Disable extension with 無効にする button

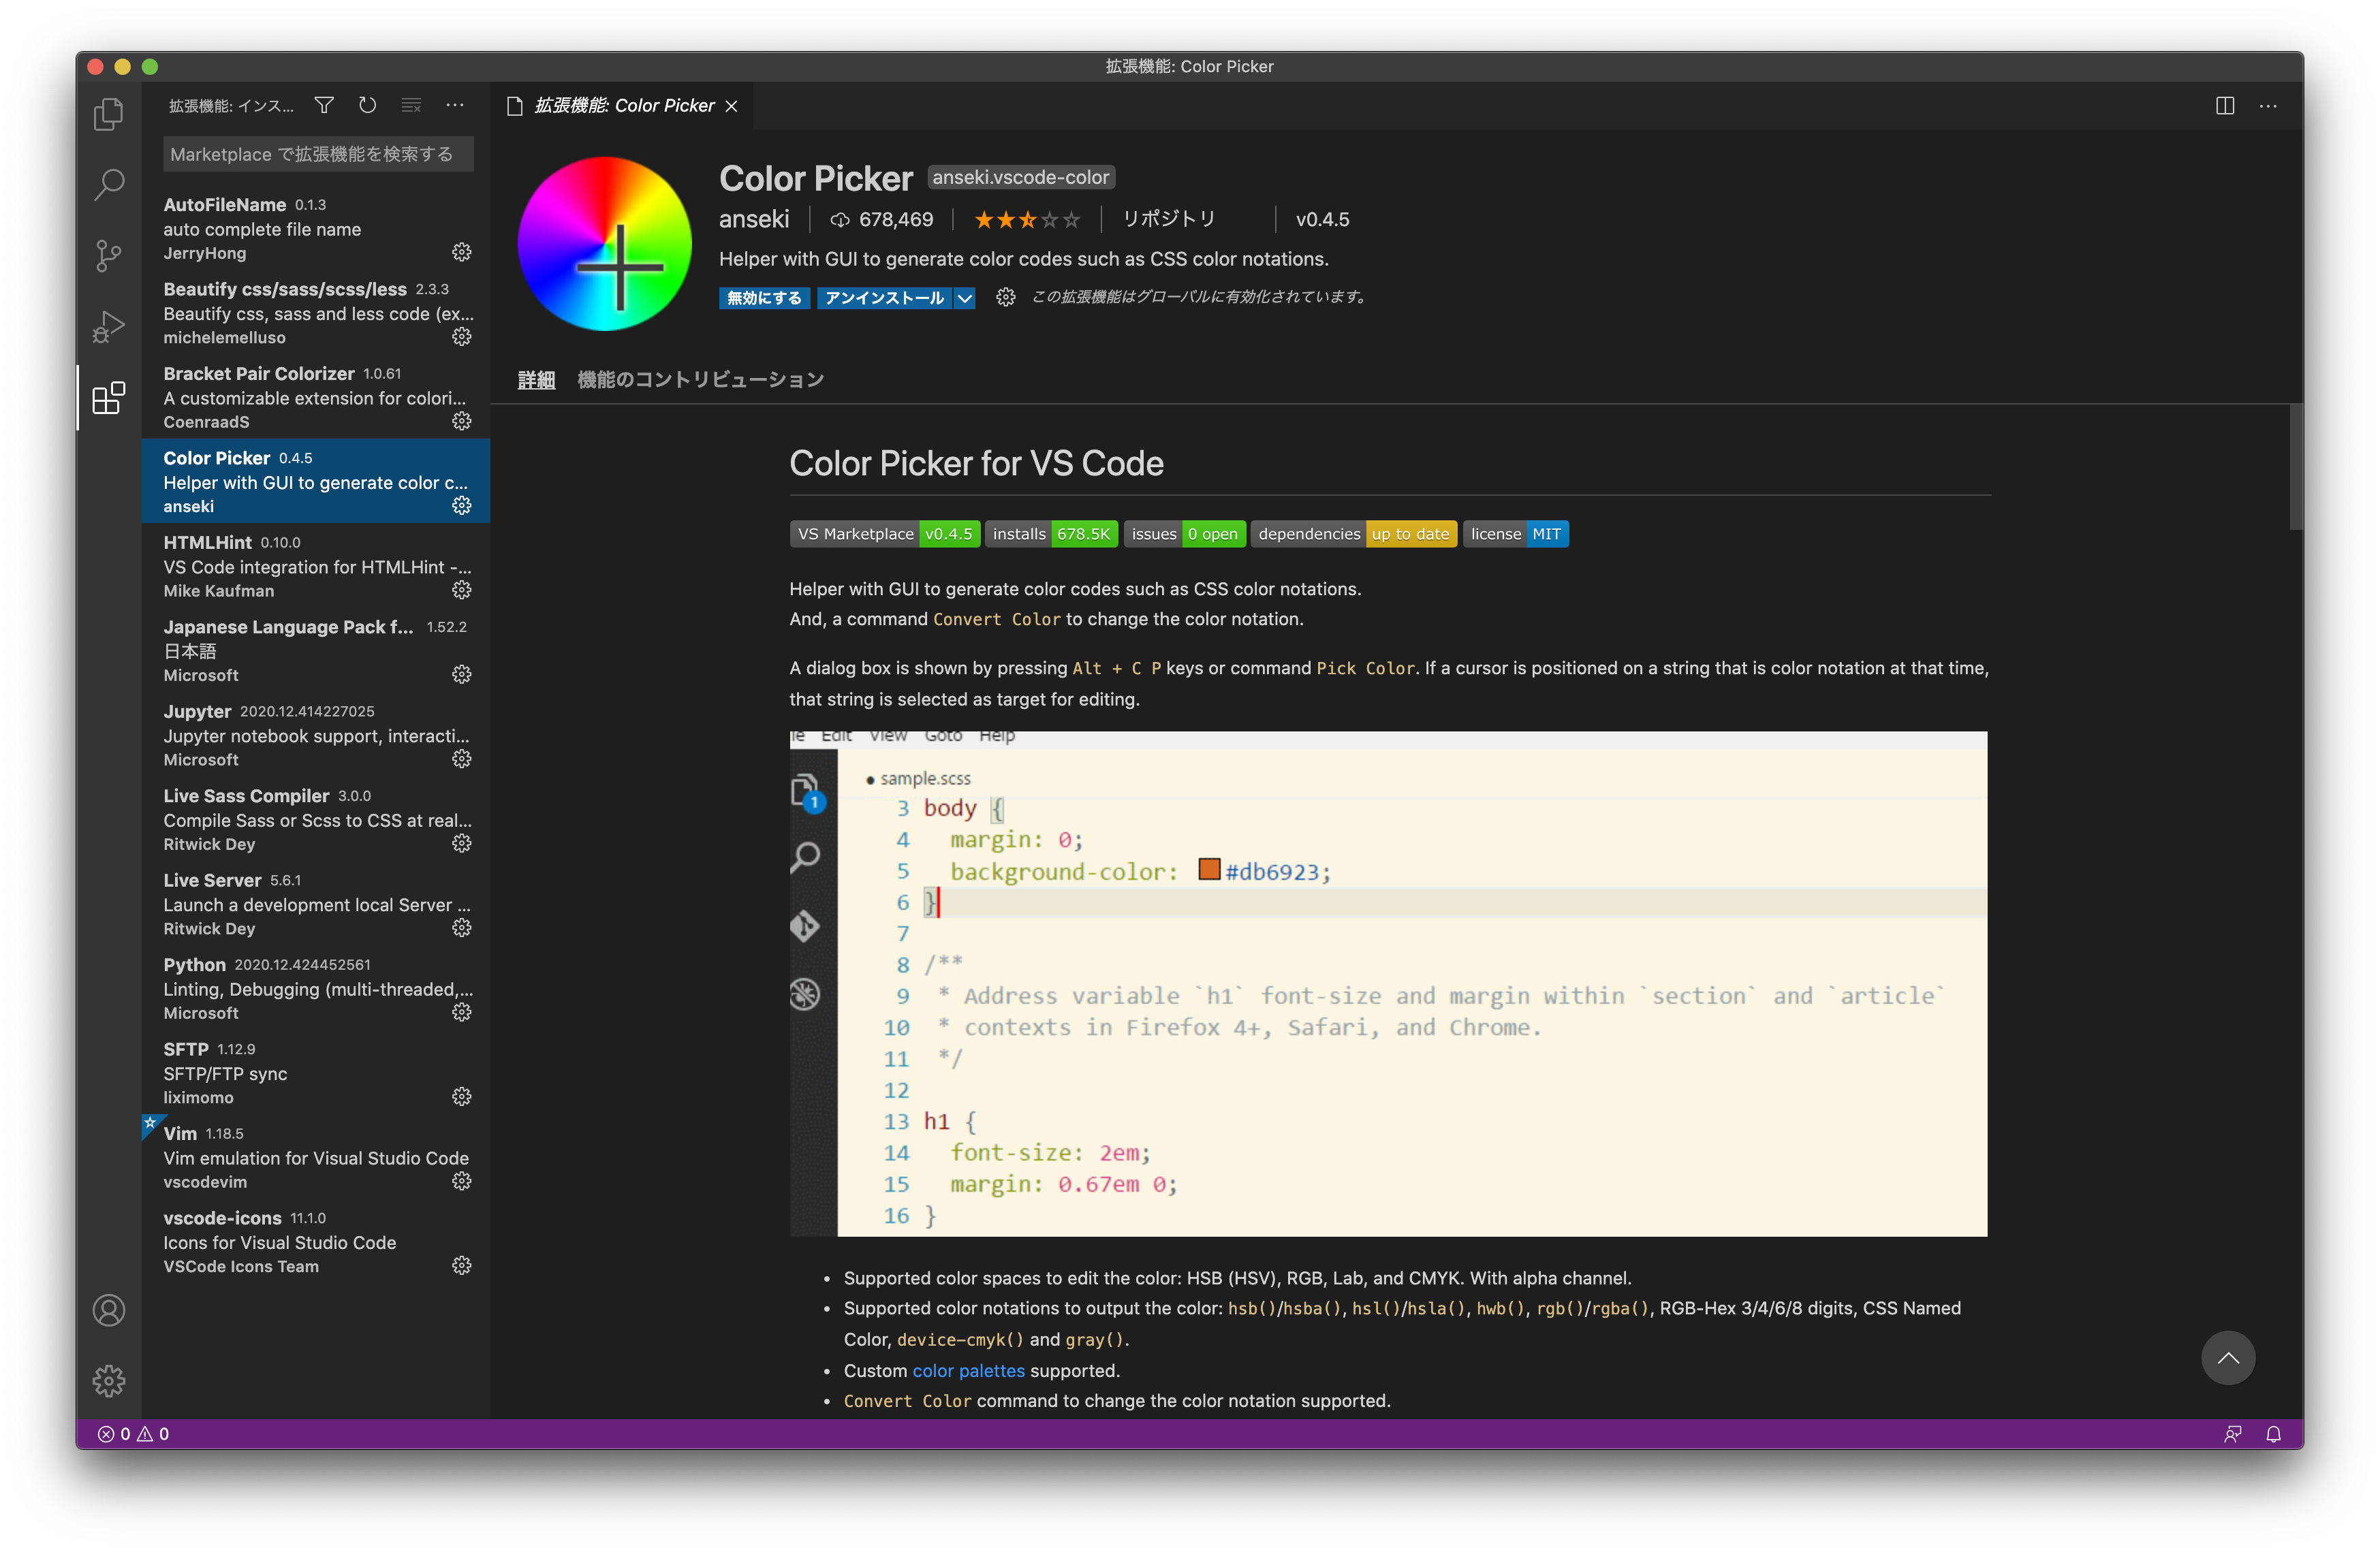(764, 298)
